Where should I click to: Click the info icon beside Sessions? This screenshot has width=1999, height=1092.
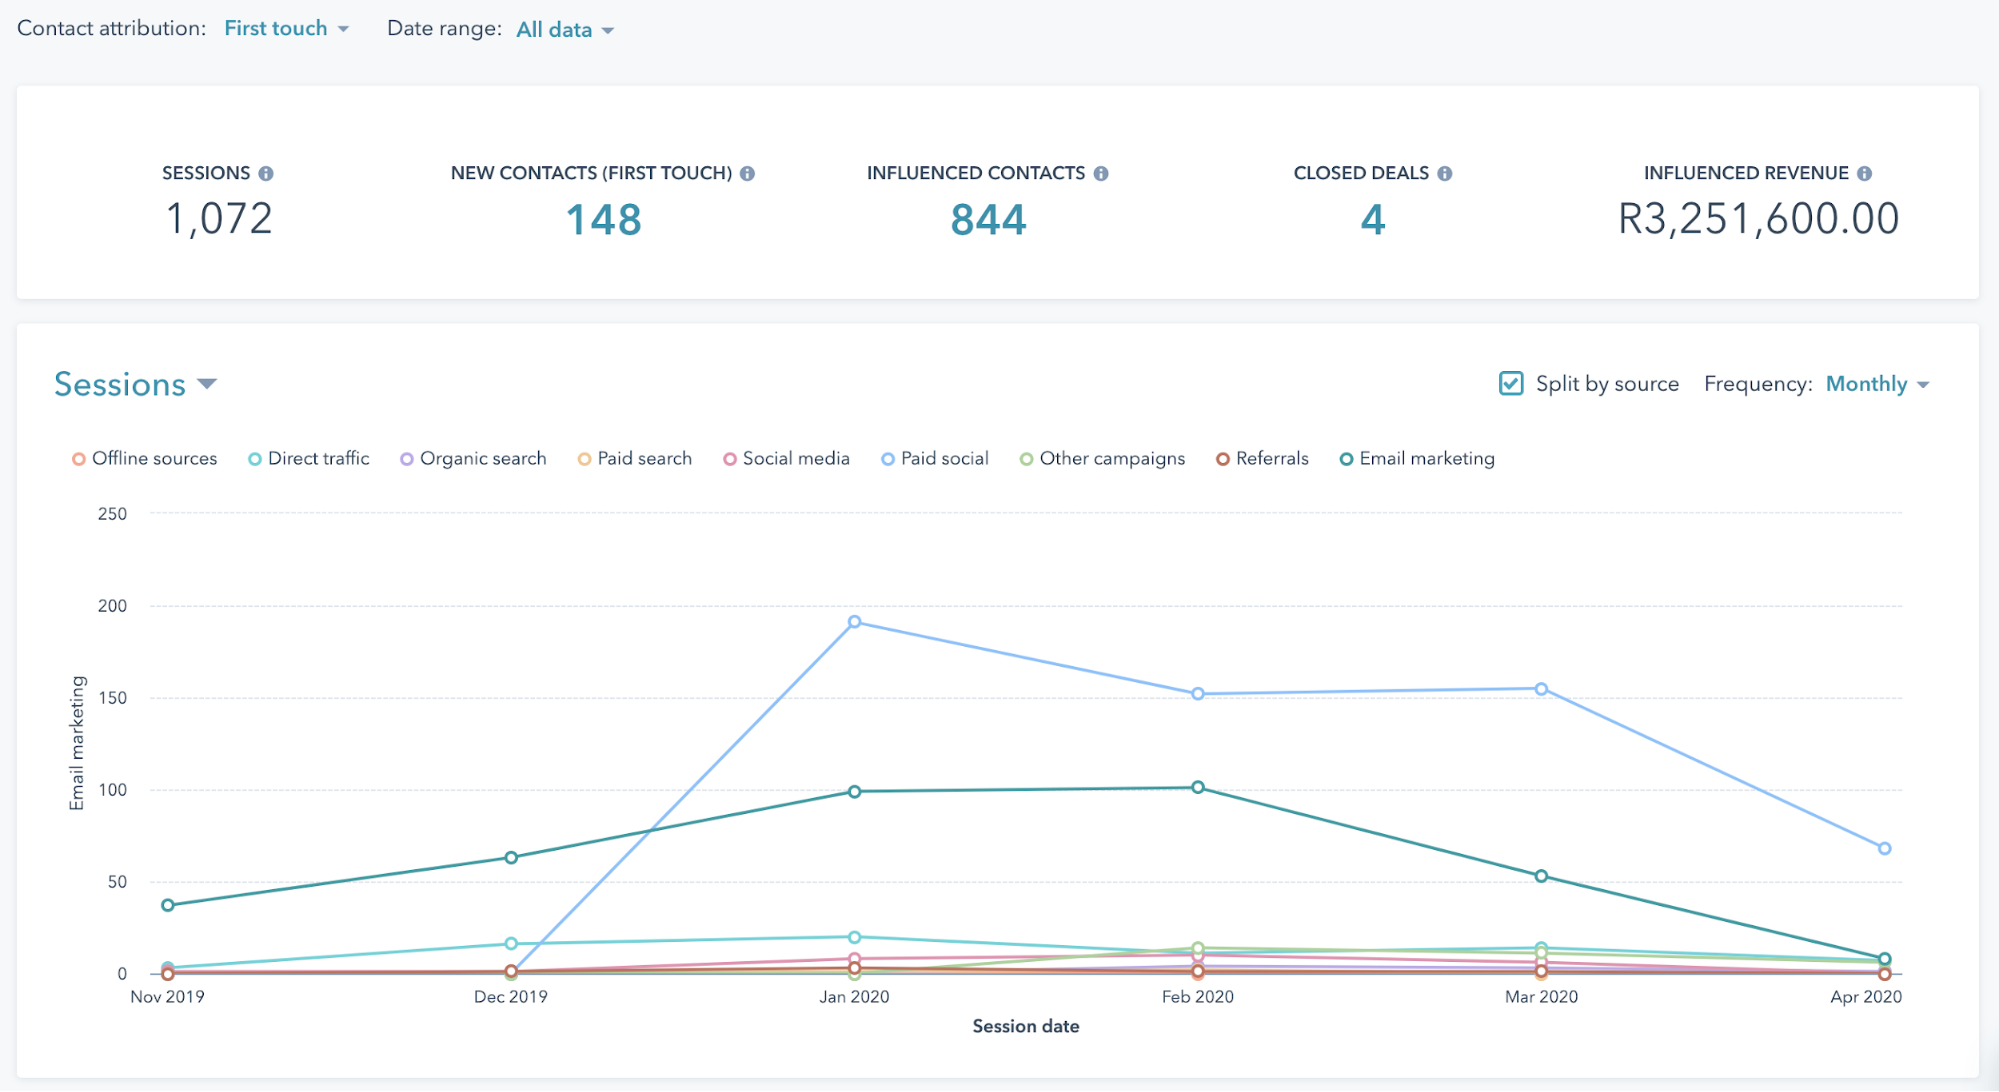tap(266, 174)
